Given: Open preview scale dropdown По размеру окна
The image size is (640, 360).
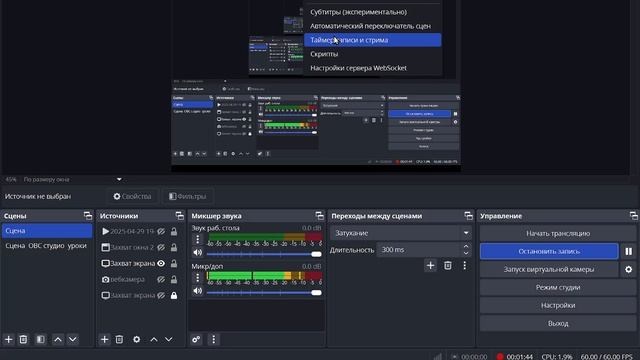Looking at the screenshot, I should [73, 179].
